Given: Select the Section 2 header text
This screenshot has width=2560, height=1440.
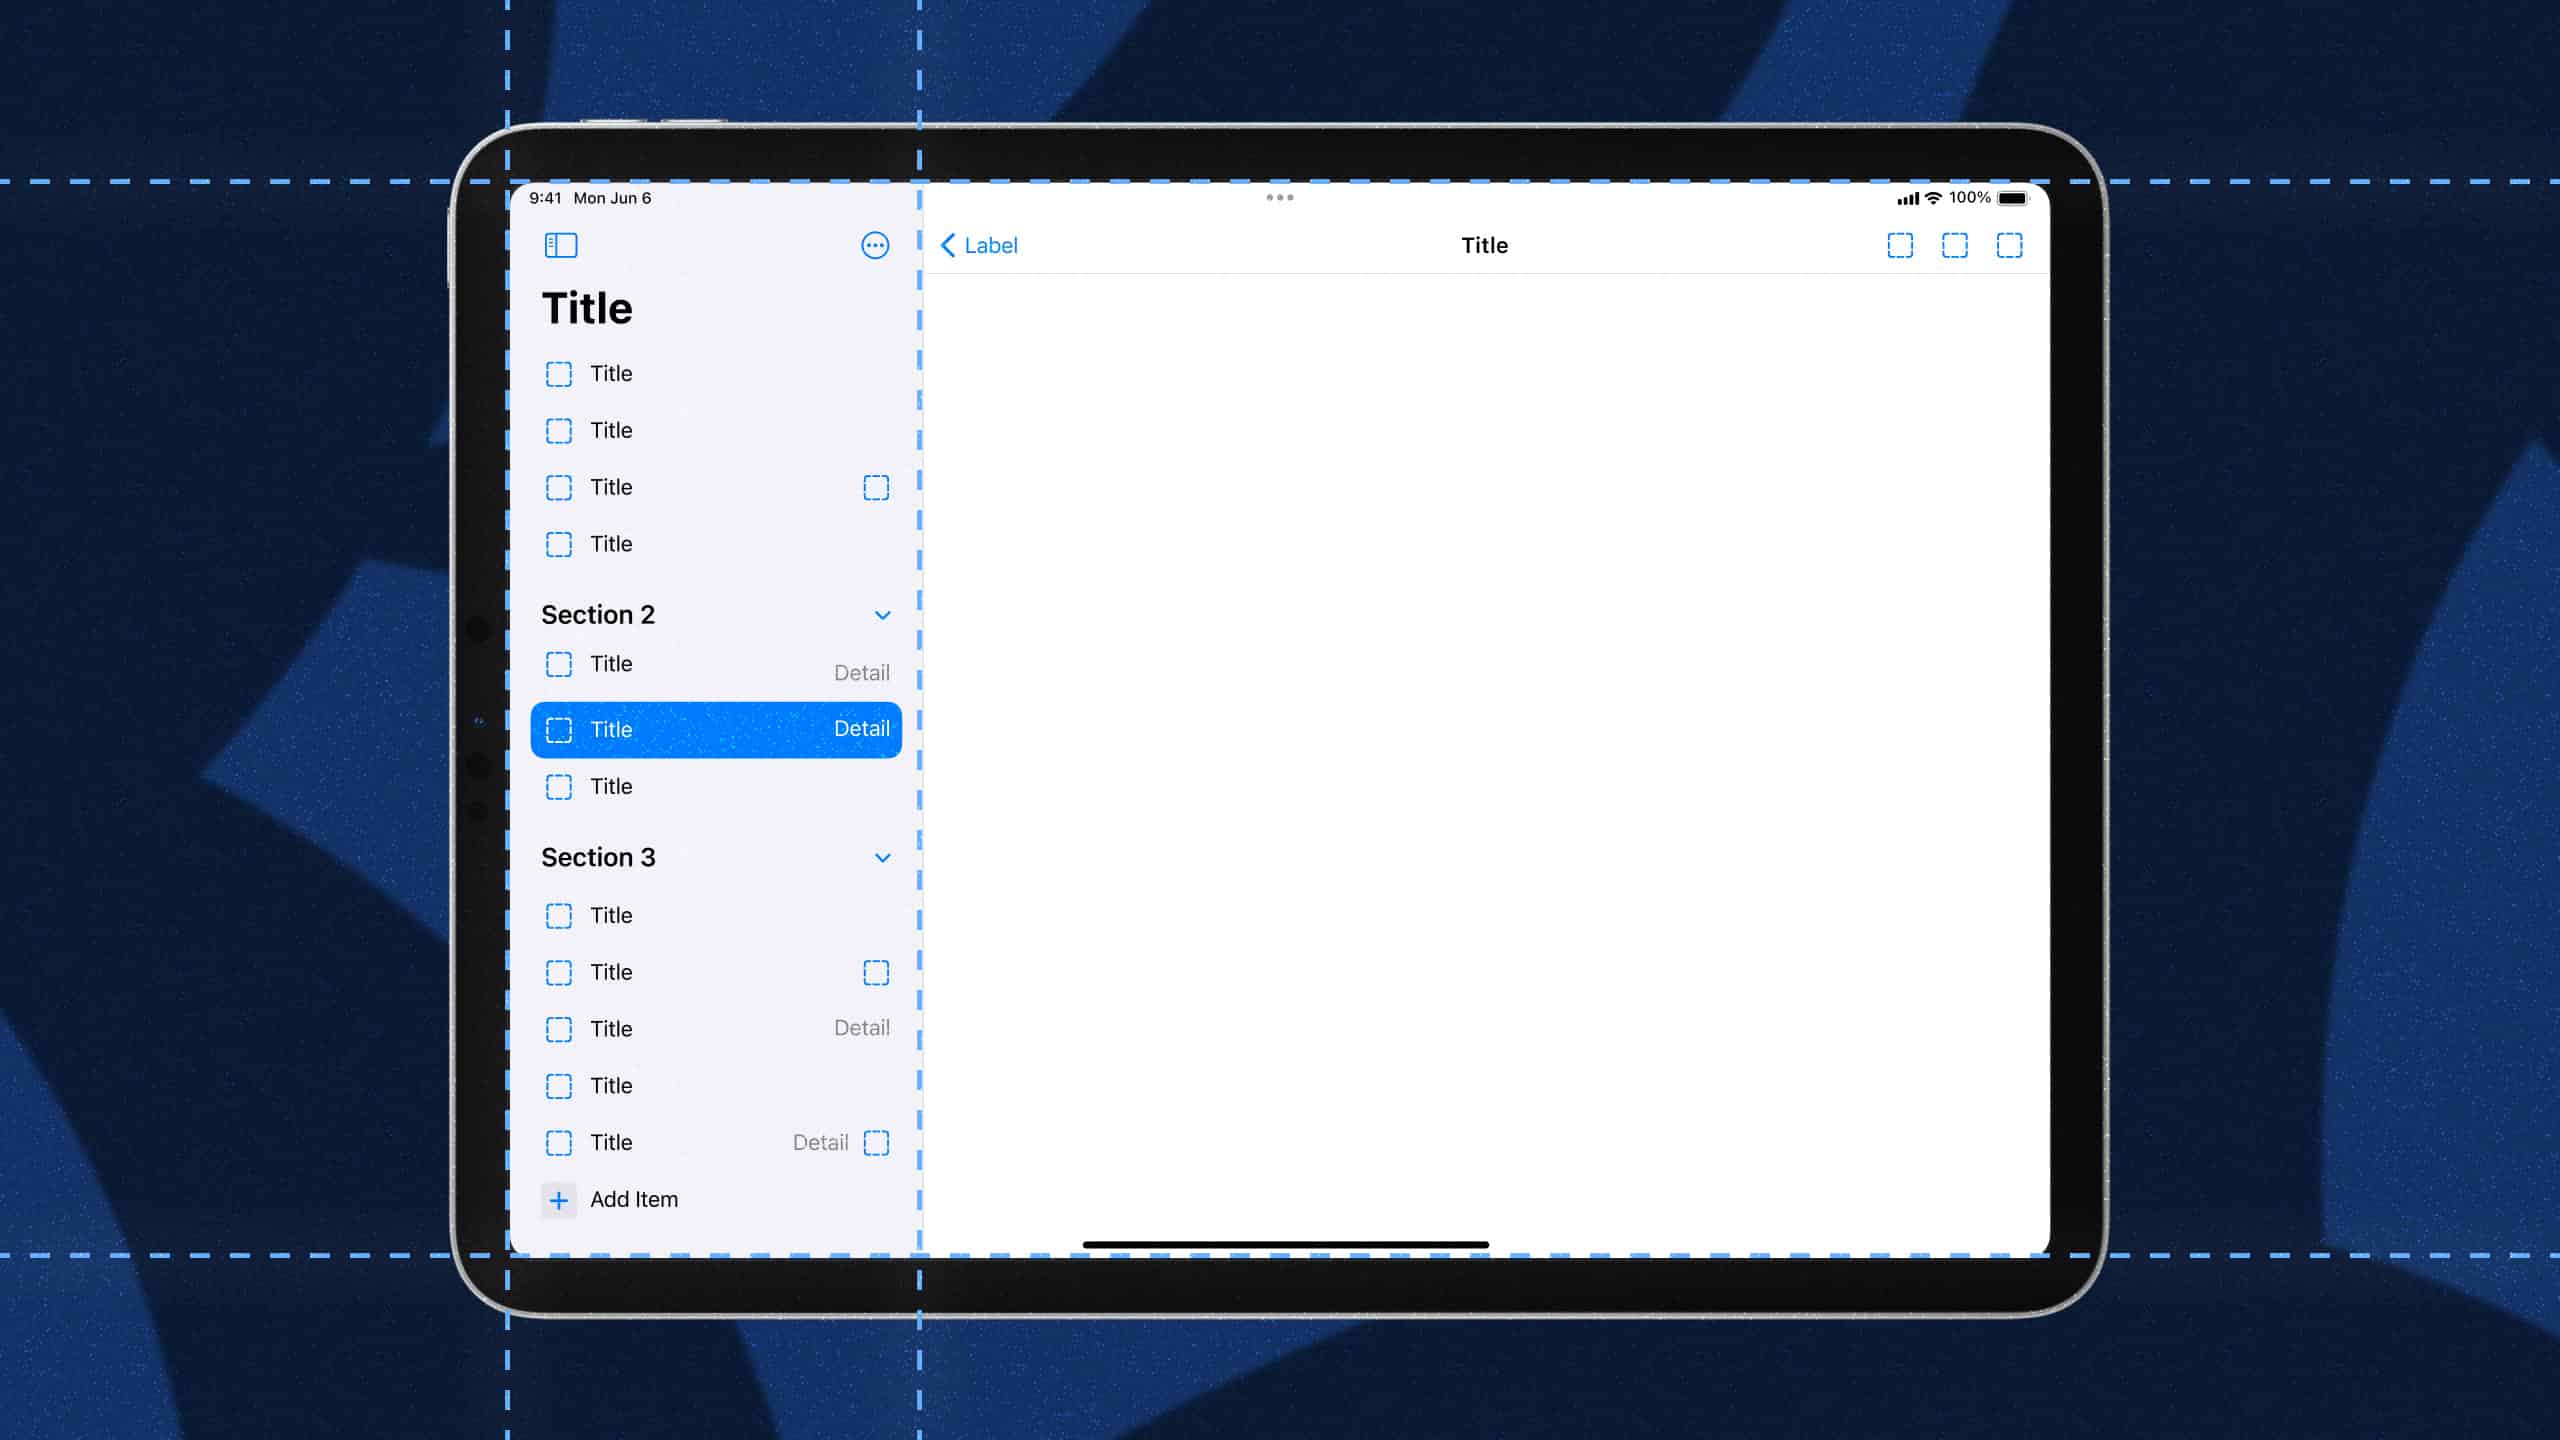Looking at the screenshot, I should 598,614.
